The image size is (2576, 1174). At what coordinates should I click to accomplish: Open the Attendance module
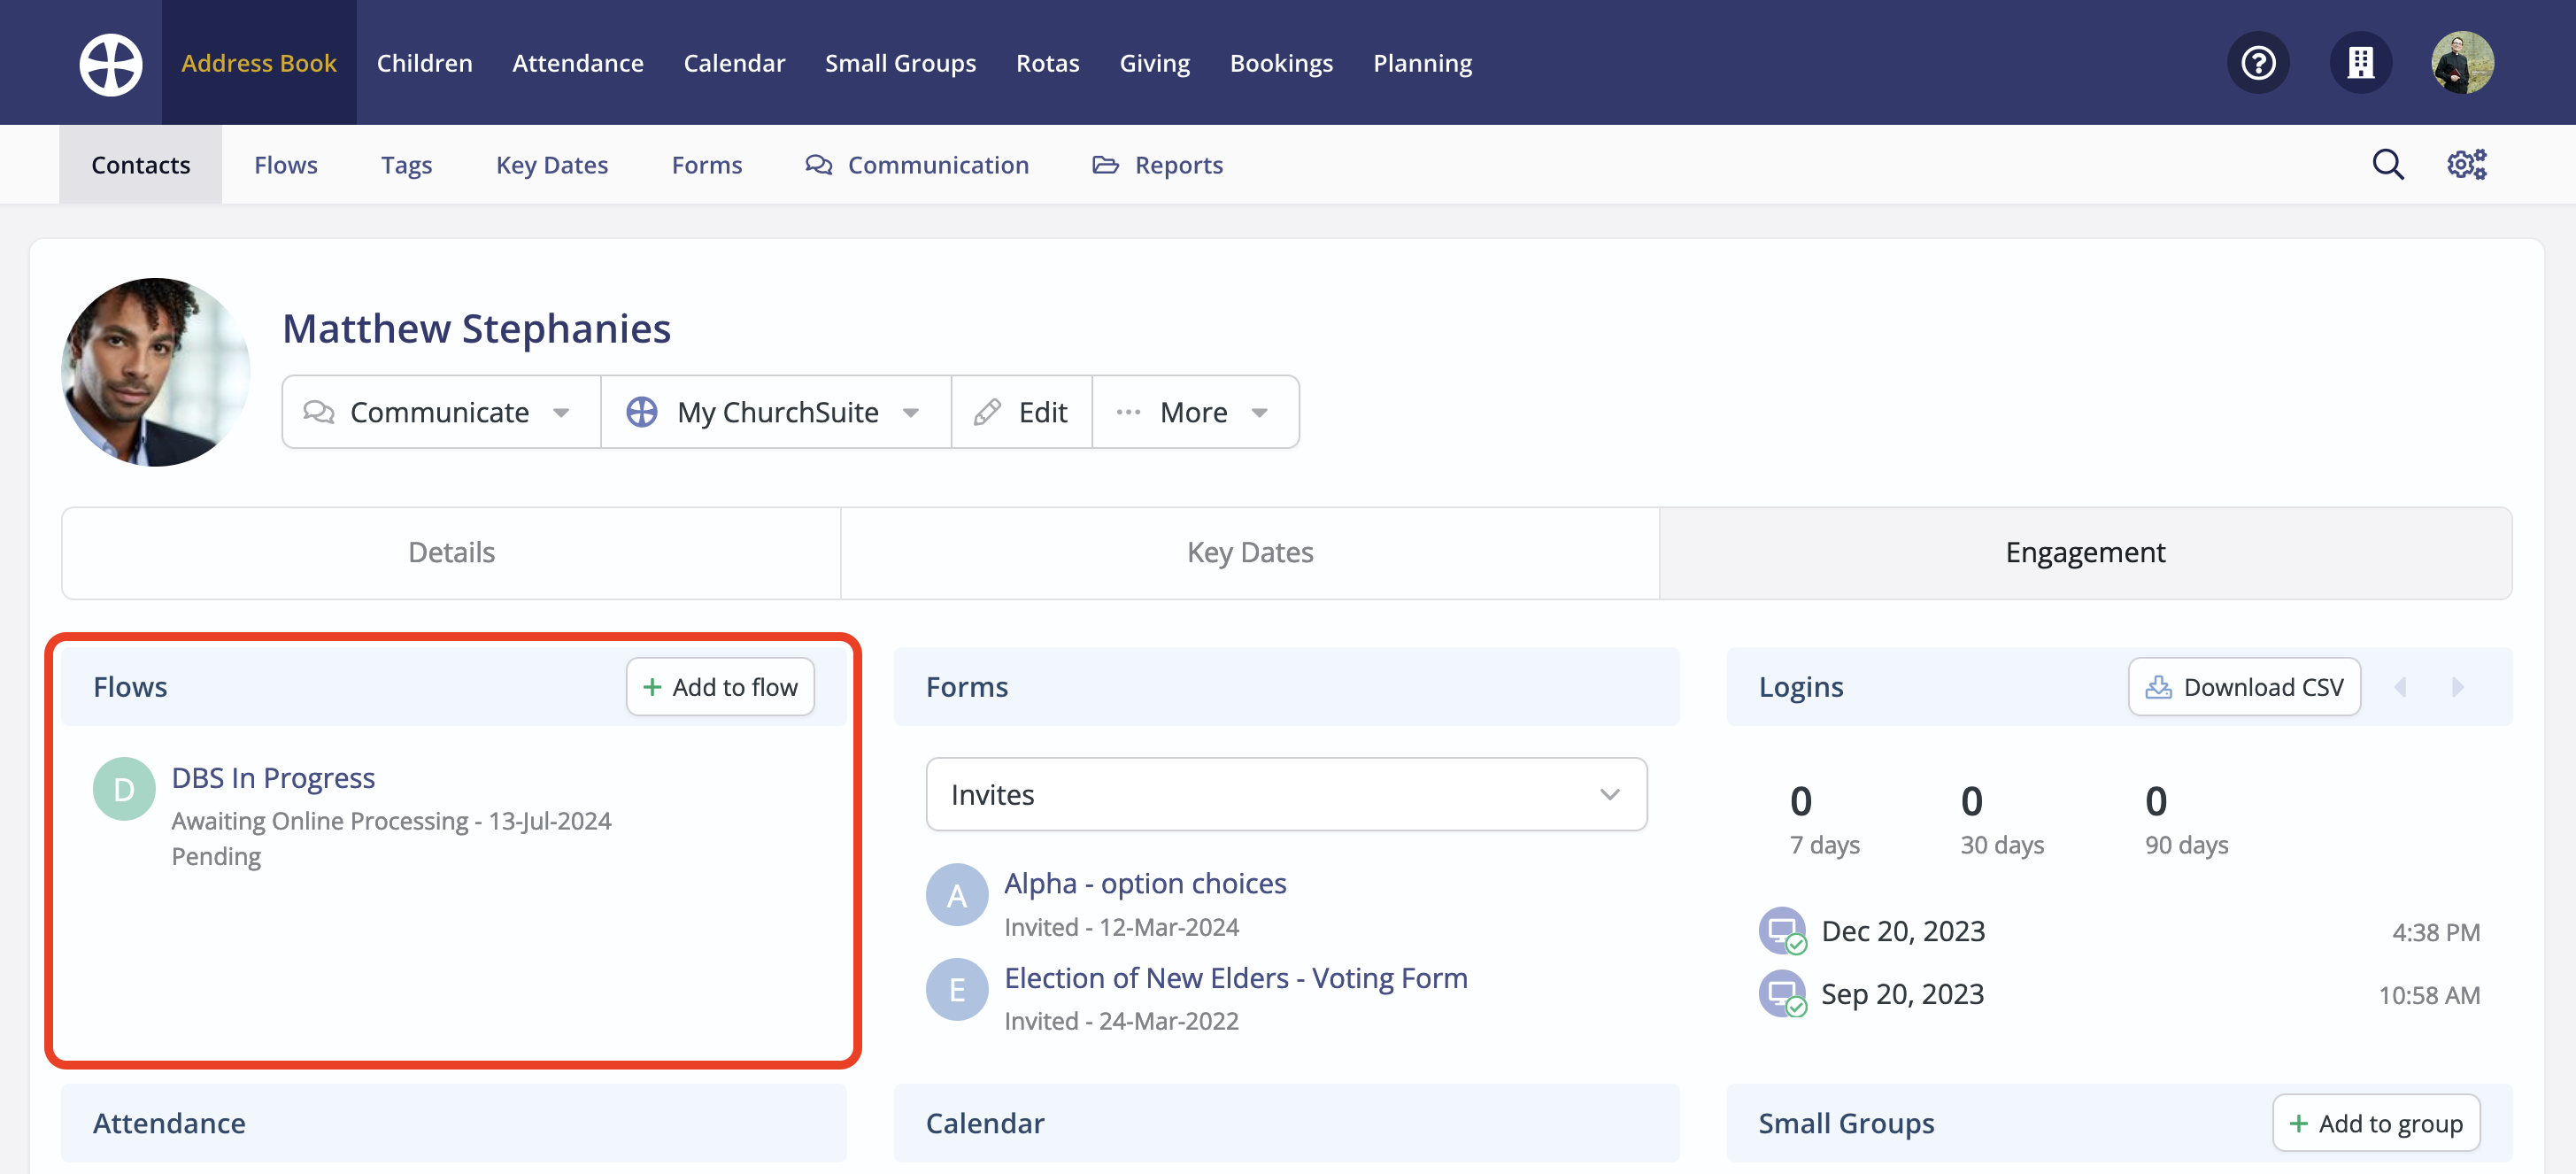(578, 63)
